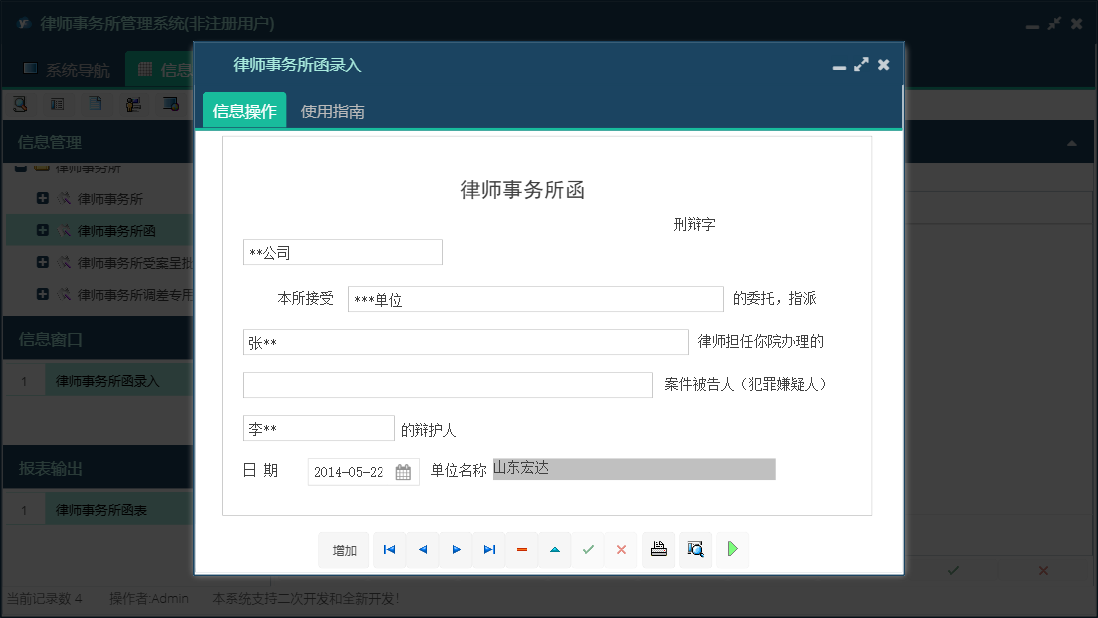Click the previous record arrow icon
This screenshot has height=618, width=1098.
422,549
